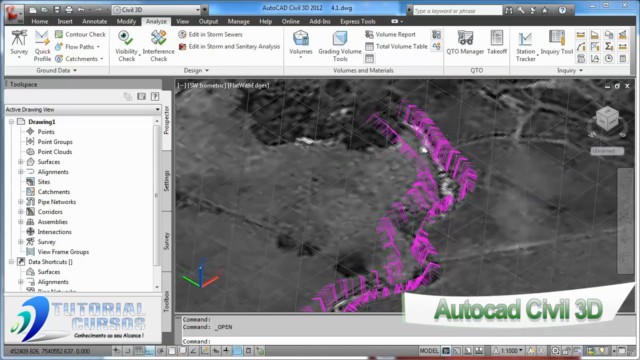Click the ViewCube in the viewport
Image resolution: width=640 pixels, height=360 pixels.
pos(607,120)
